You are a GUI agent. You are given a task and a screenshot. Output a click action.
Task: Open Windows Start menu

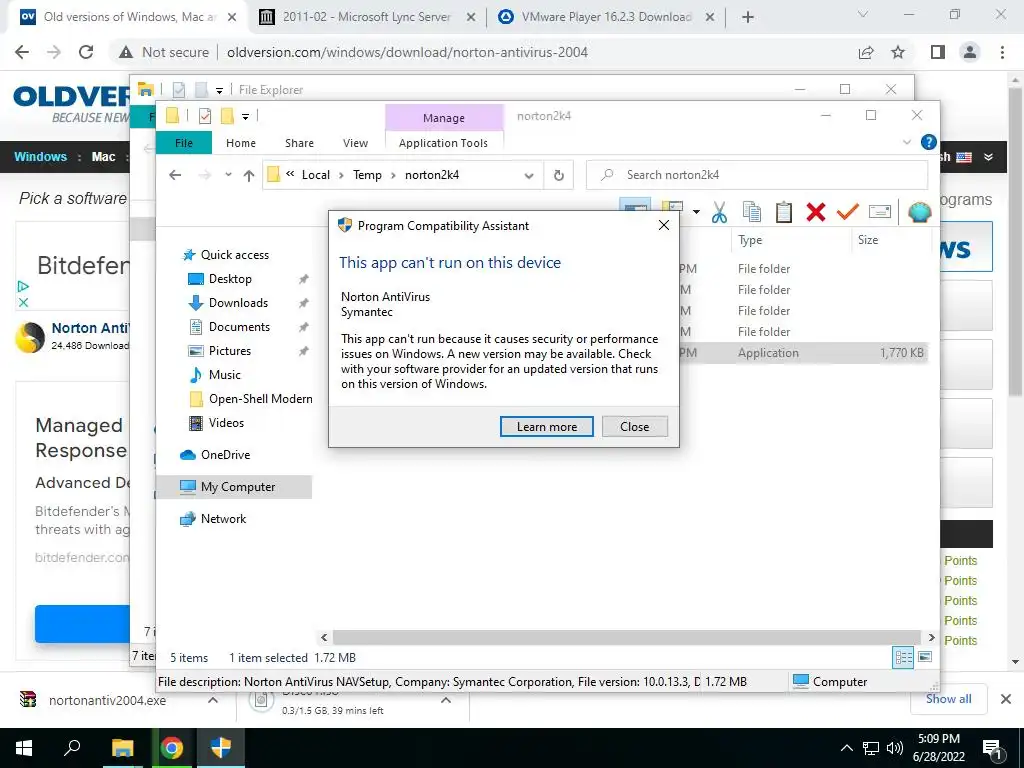pos(24,748)
